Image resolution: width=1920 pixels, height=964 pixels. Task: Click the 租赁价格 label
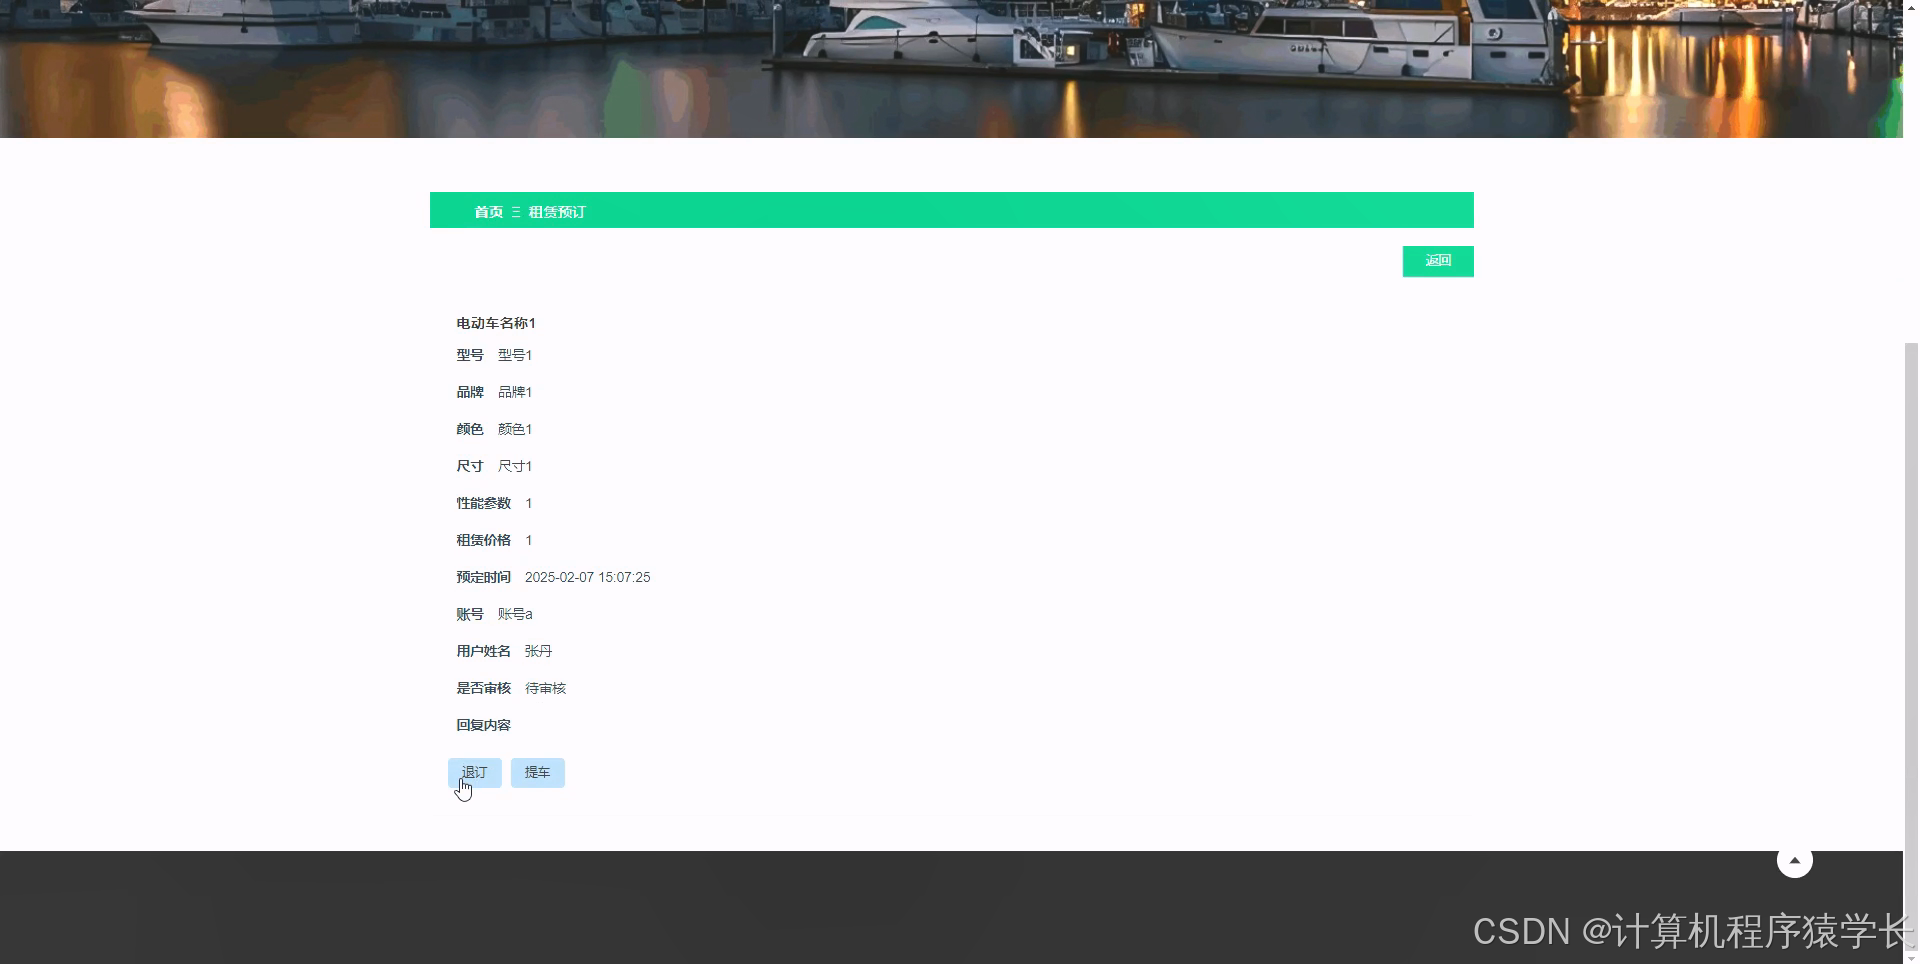click(484, 540)
